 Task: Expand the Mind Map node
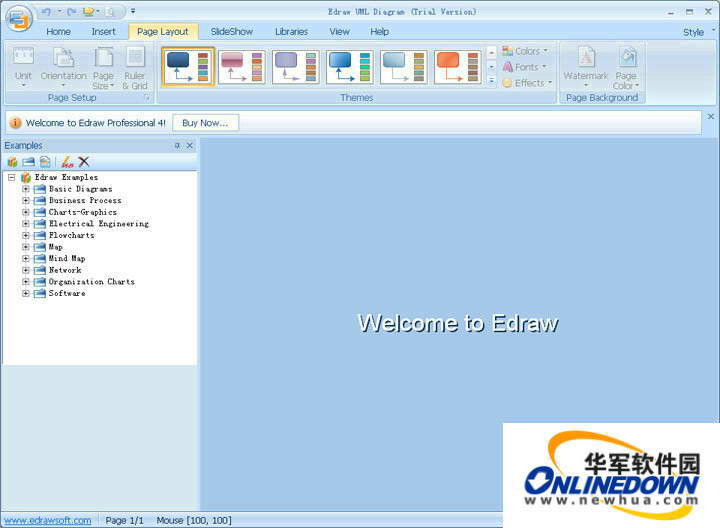(x=26, y=258)
